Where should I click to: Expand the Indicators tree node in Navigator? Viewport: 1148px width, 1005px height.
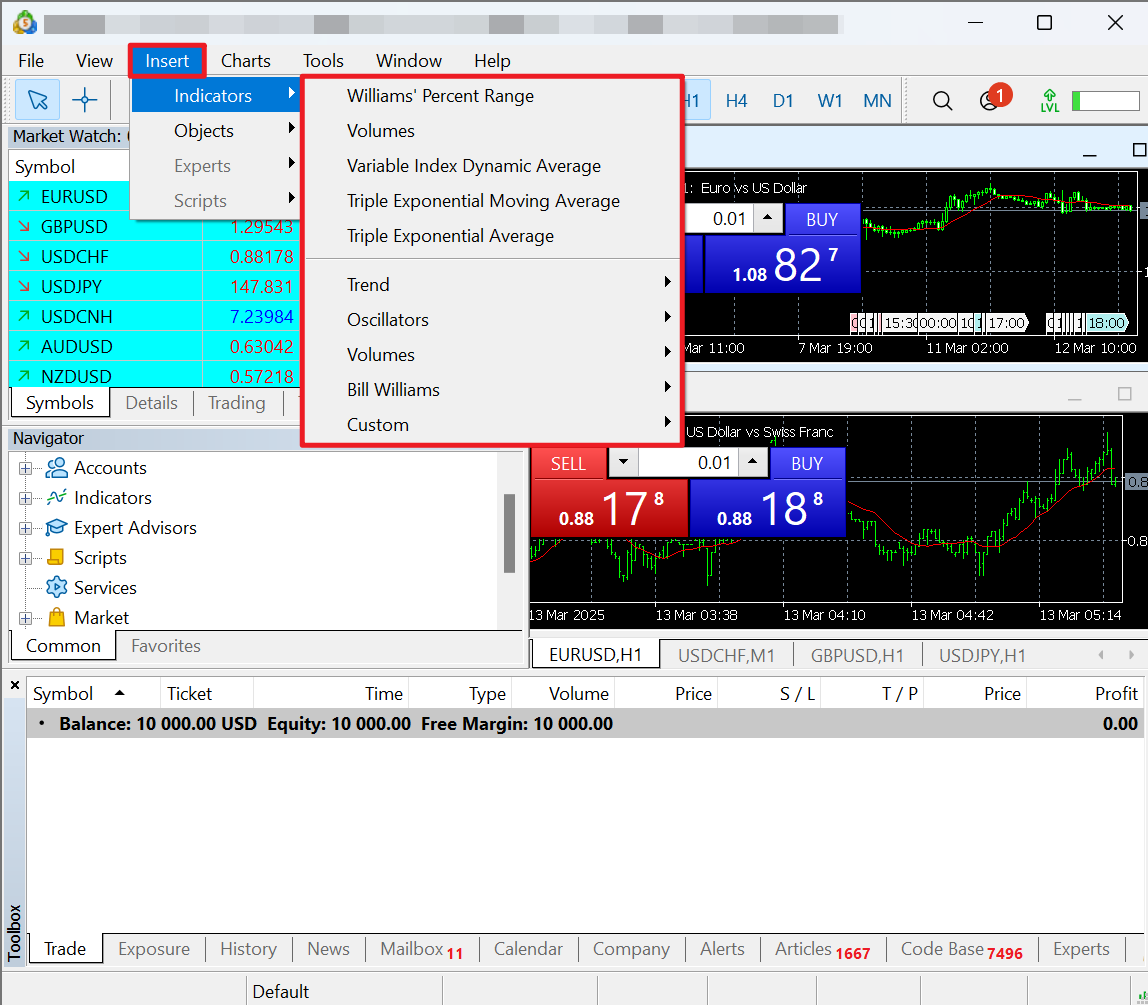pos(25,498)
